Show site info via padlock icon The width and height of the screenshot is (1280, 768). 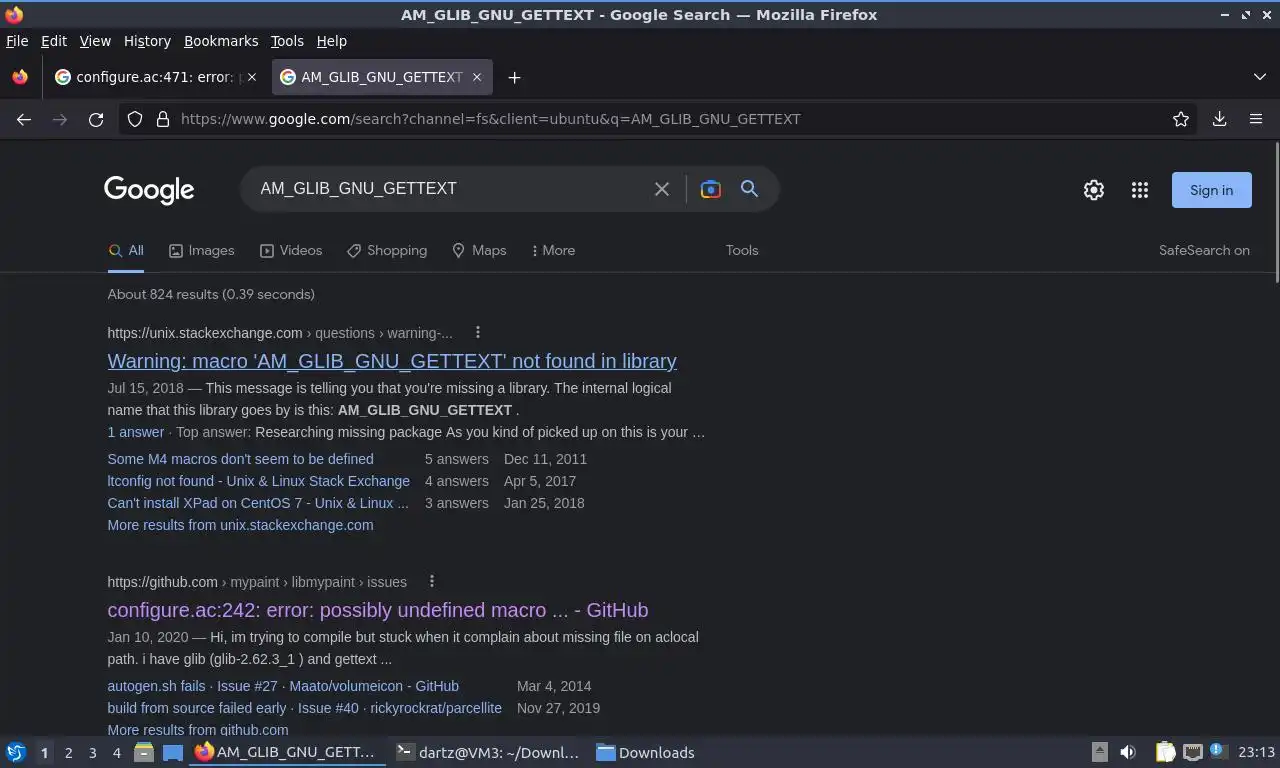(163, 119)
